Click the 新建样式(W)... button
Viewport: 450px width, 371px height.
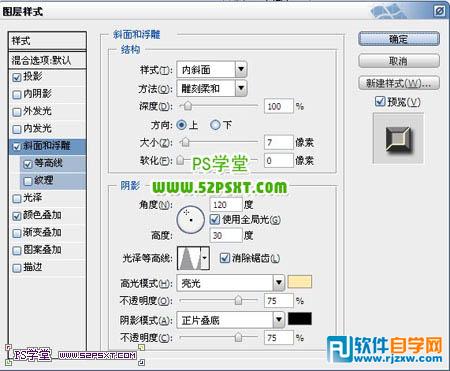click(399, 83)
